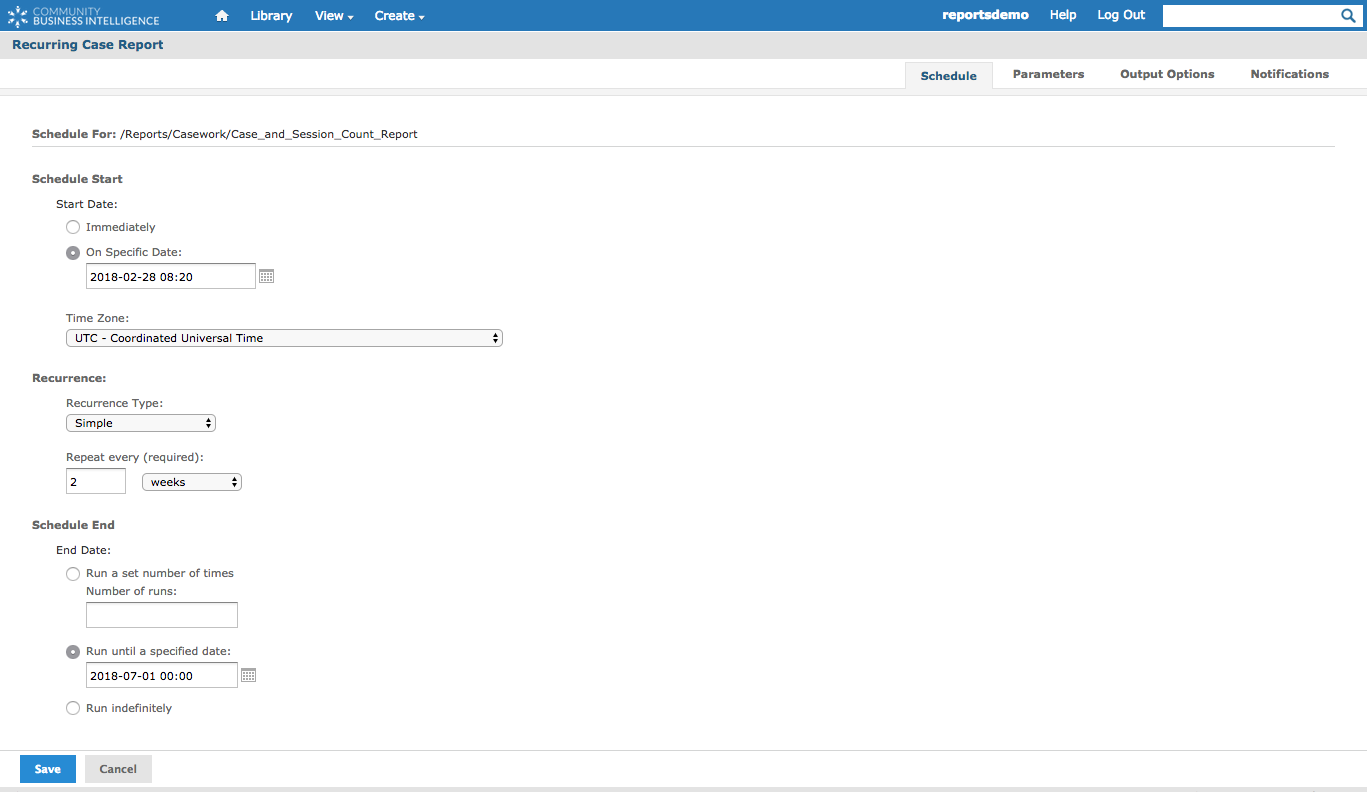Image resolution: width=1367 pixels, height=792 pixels.
Task: Choose Run a set number of times
Action: 73,573
